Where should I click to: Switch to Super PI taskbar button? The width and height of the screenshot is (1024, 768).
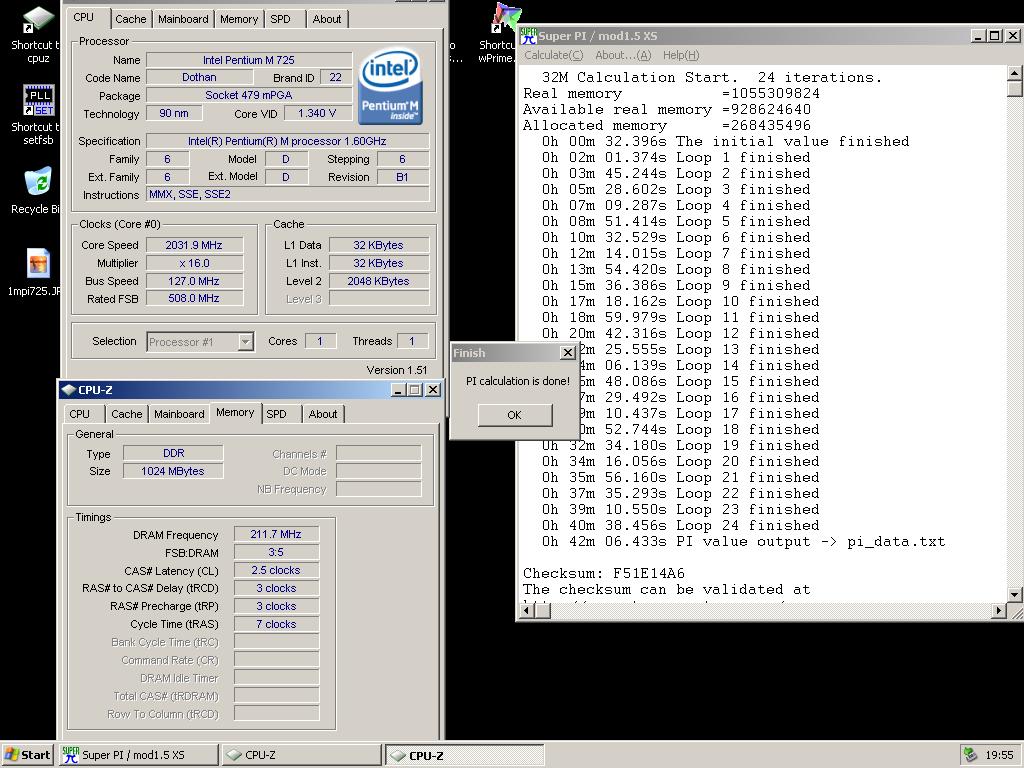click(x=138, y=755)
